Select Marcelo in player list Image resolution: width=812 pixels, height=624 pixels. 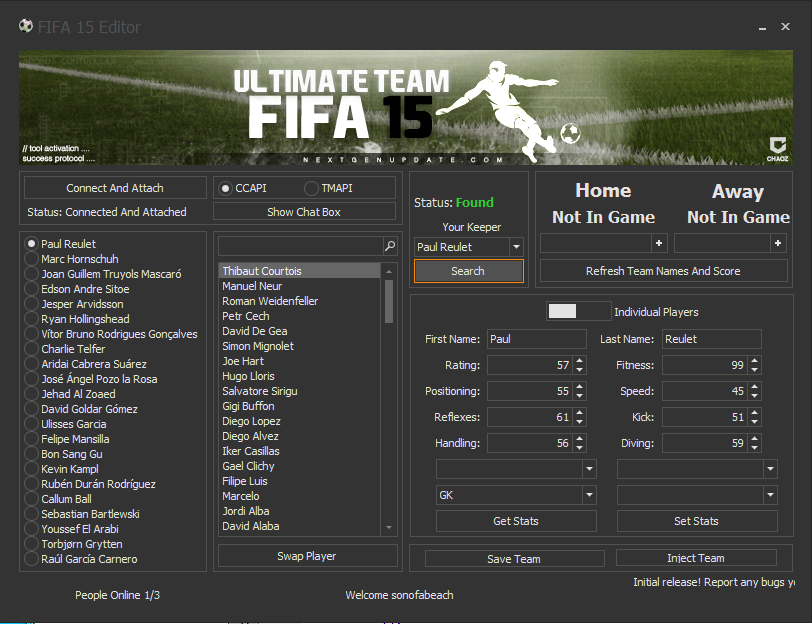click(300, 496)
